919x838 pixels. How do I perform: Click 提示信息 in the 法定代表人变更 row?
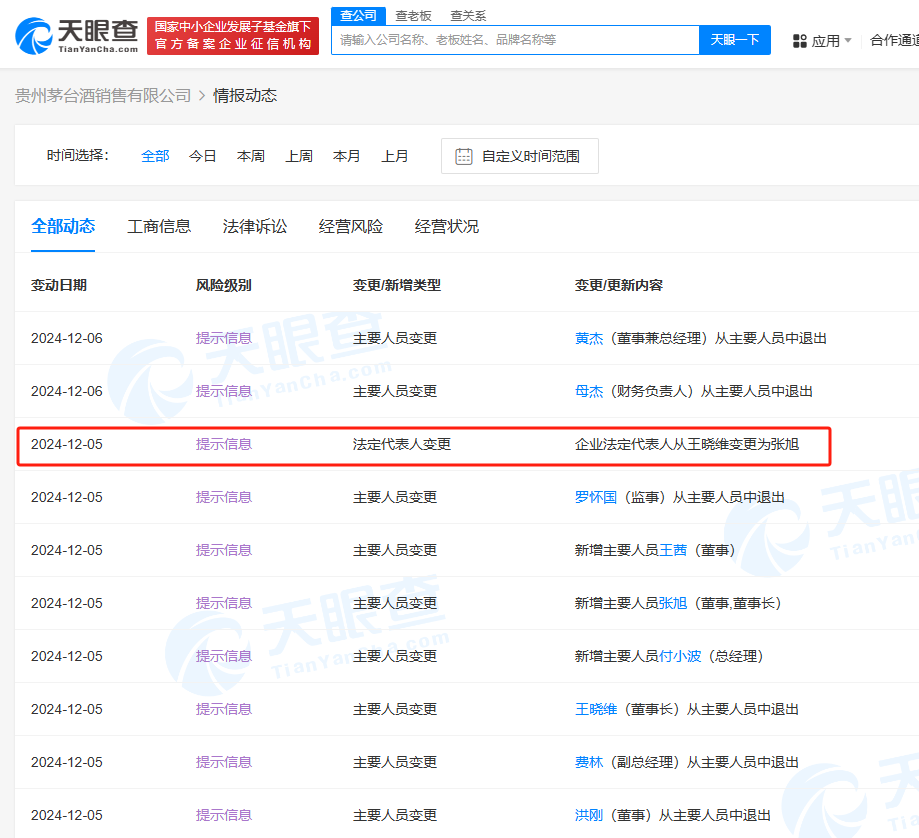tap(224, 445)
